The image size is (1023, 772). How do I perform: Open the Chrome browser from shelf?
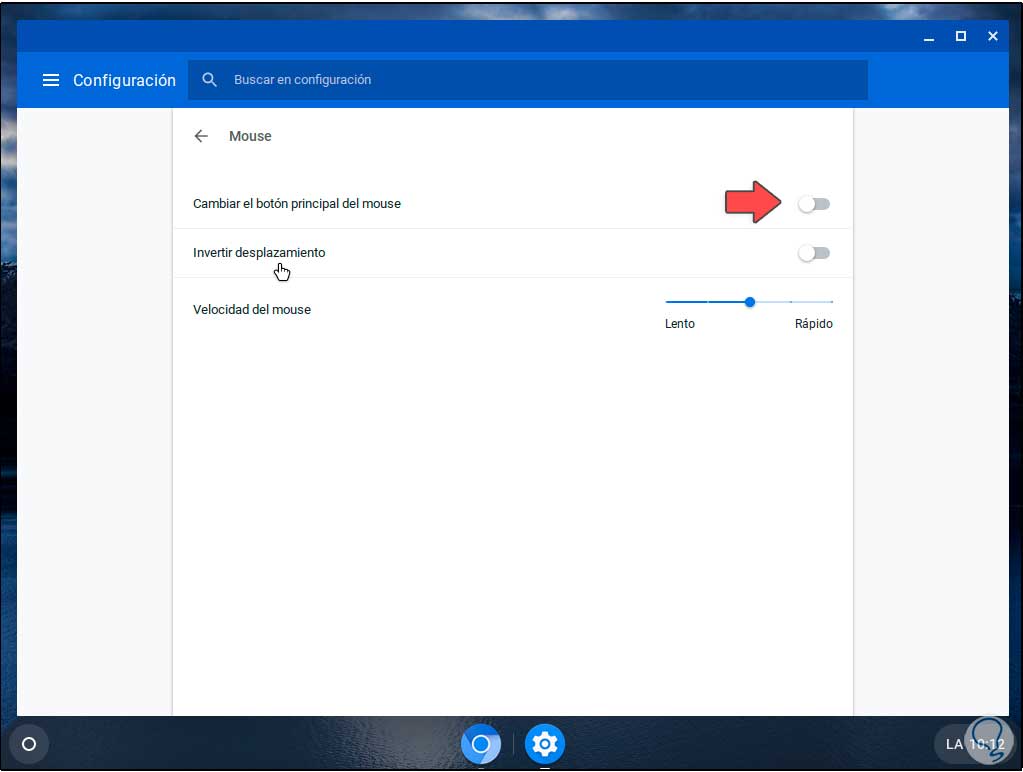481,744
